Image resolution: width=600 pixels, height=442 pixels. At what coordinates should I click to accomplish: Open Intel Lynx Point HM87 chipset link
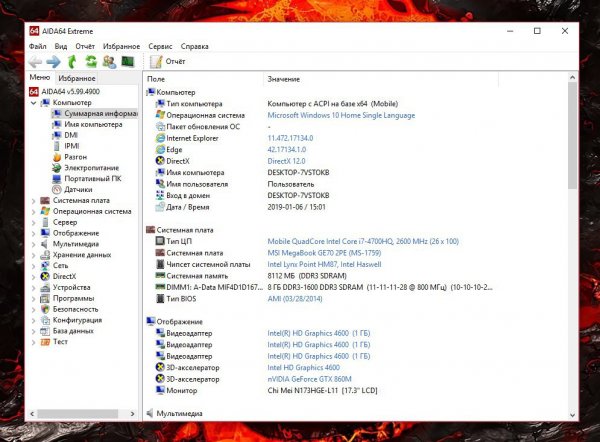coord(324,264)
